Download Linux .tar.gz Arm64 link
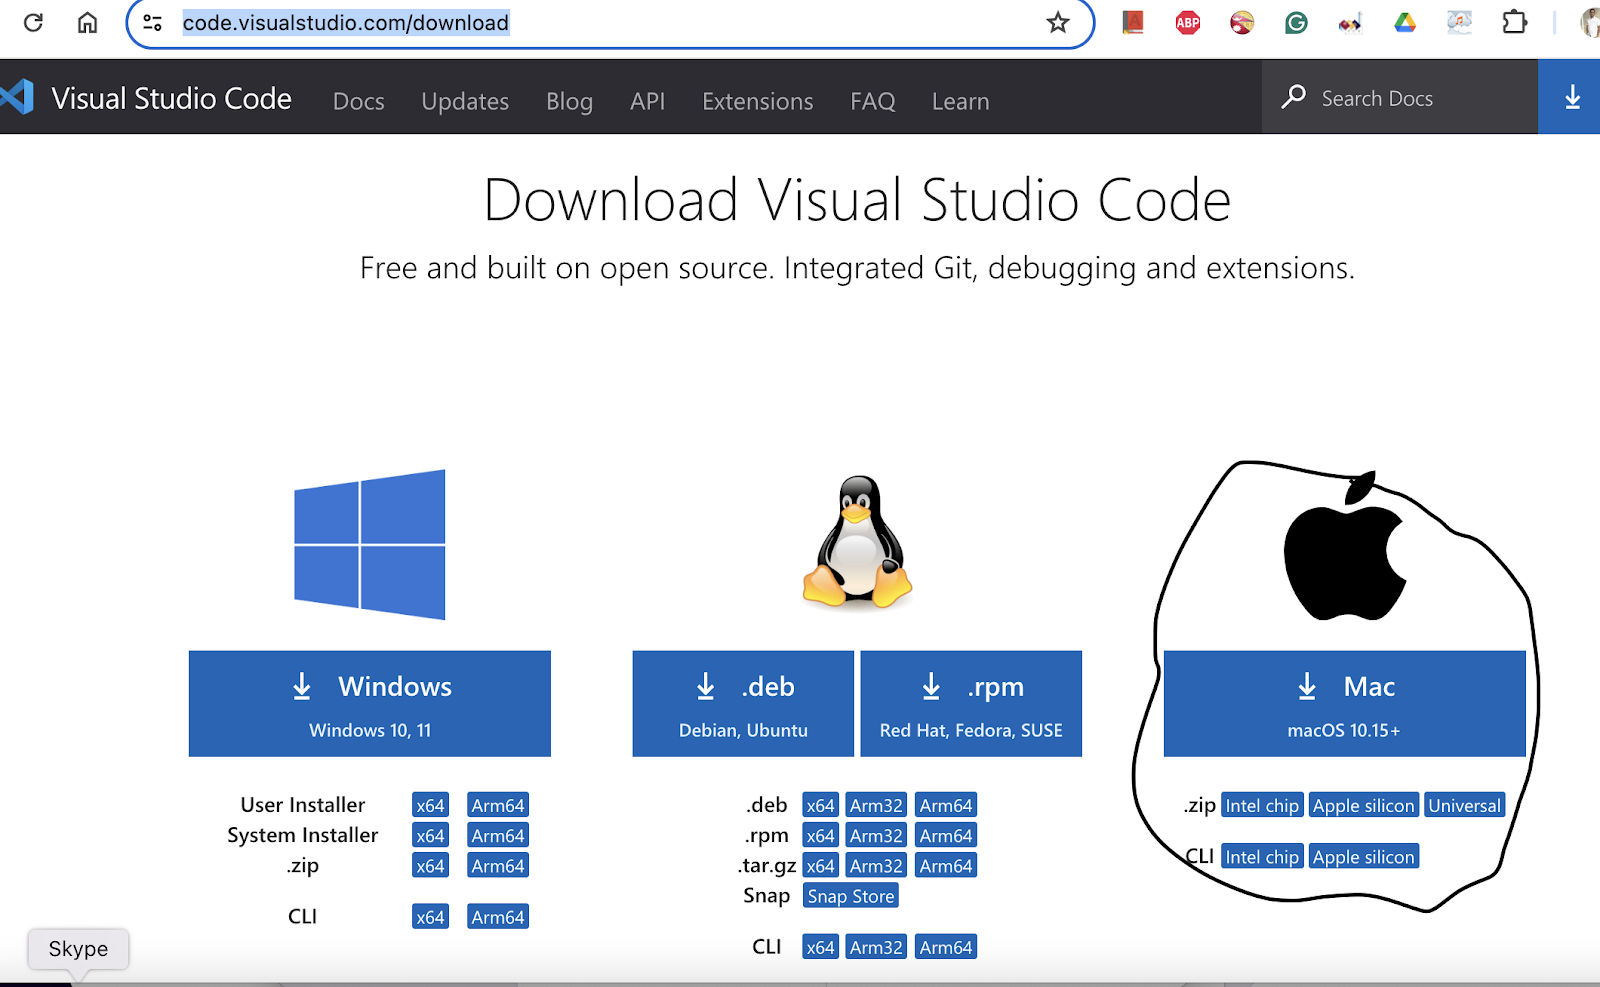The height and width of the screenshot is (987, 1600). (x=946, y=866)
